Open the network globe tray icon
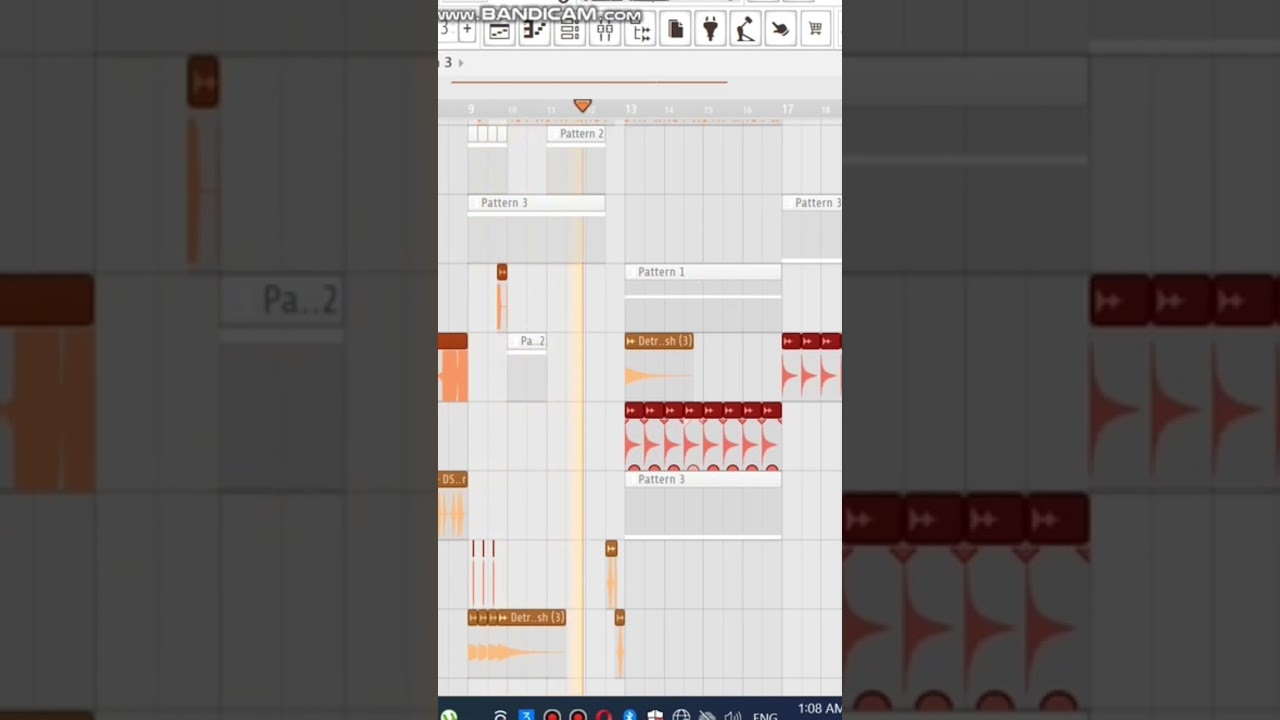 coord(681,715)
